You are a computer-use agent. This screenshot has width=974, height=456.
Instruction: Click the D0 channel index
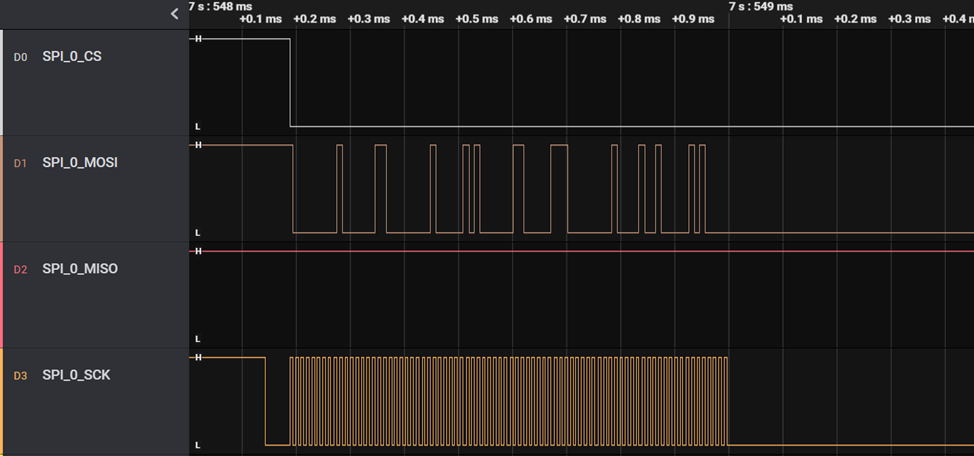tap(20, 57)
